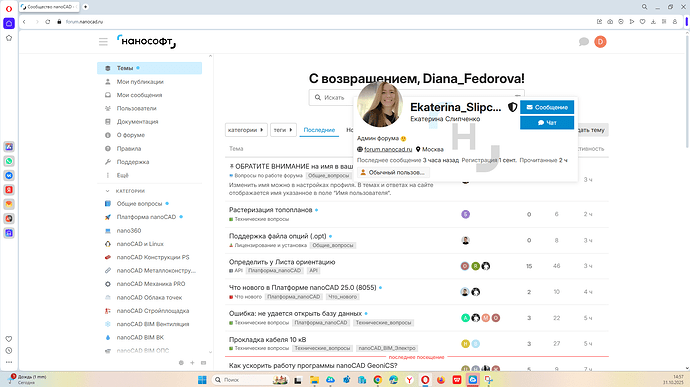The height and width of the screenshot is (387, 690).
Task: Open topic Прокладка кабеля 10 кВ
Action: 267,339
